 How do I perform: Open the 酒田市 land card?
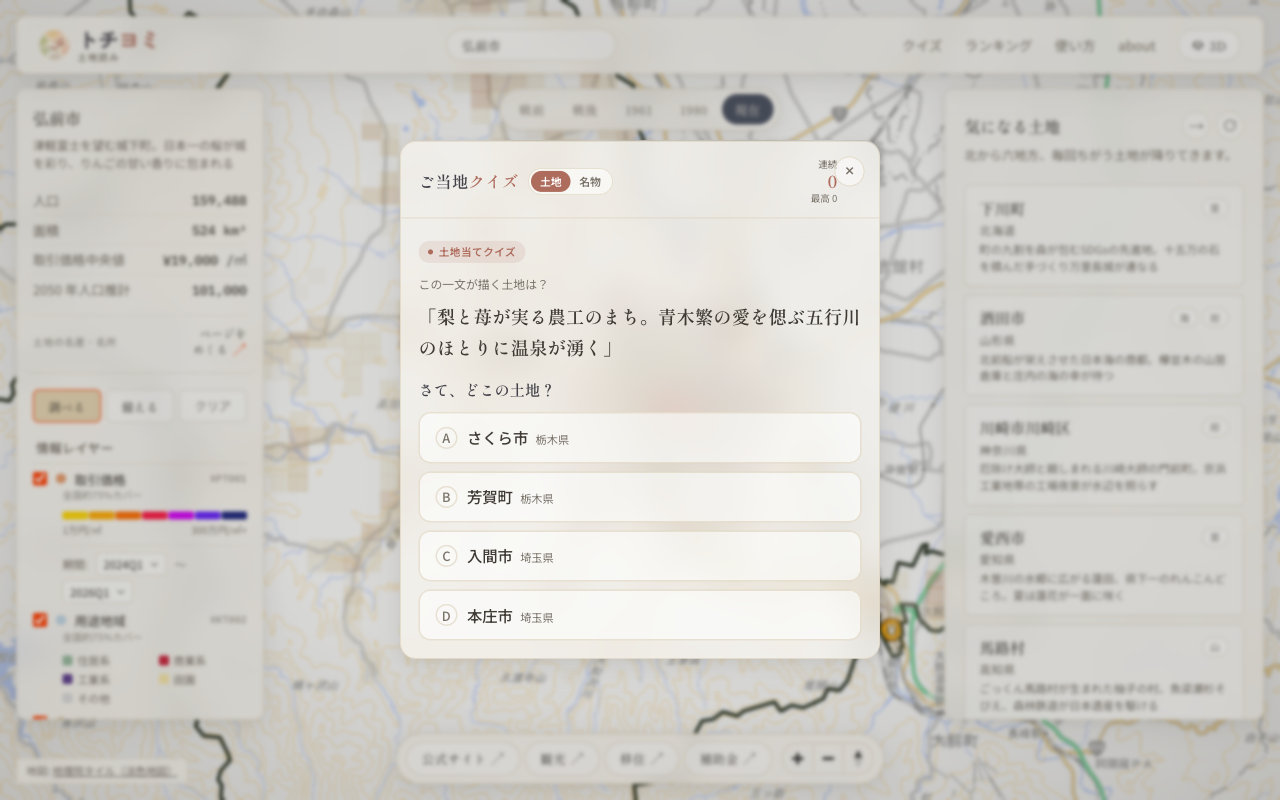click(1103, 345)
